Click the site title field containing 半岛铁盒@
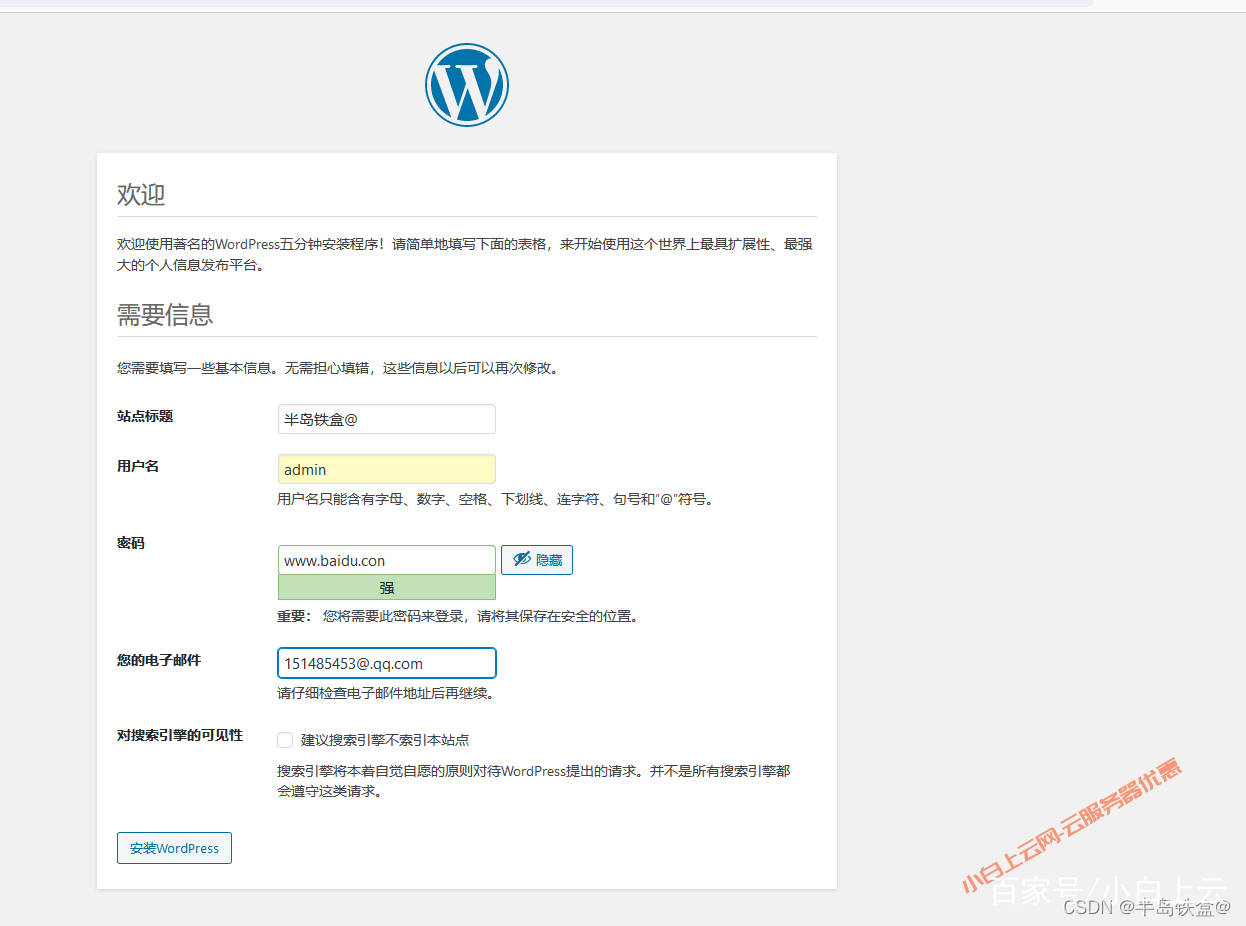This screenshot has height=926, width=1246. coord(387,419)
